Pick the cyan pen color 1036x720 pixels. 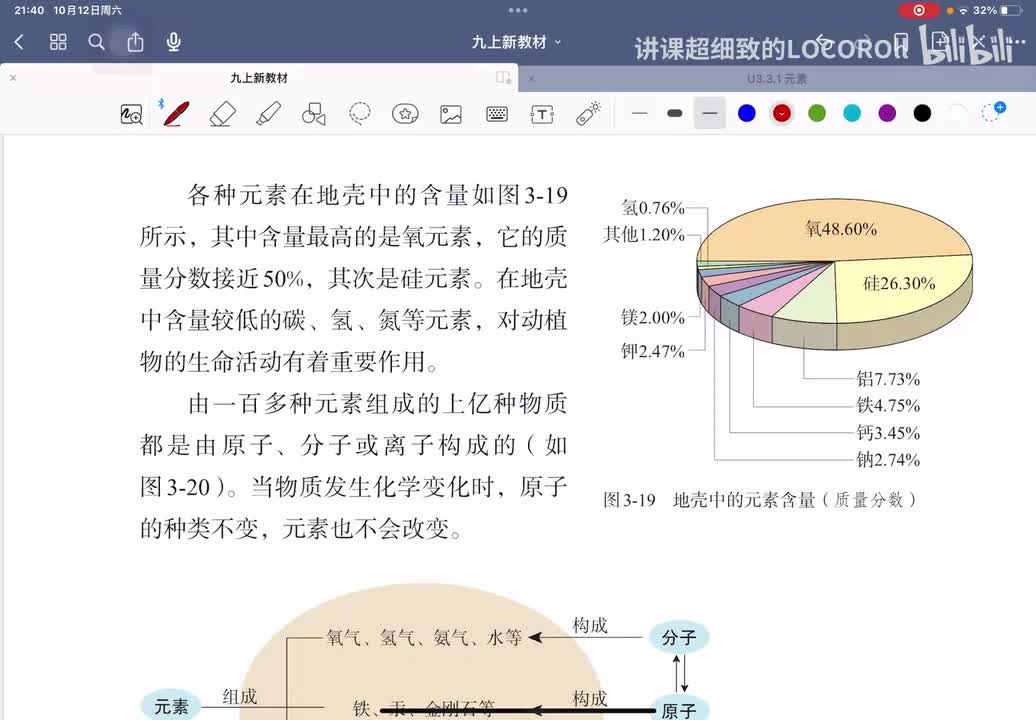click(852, 114)
